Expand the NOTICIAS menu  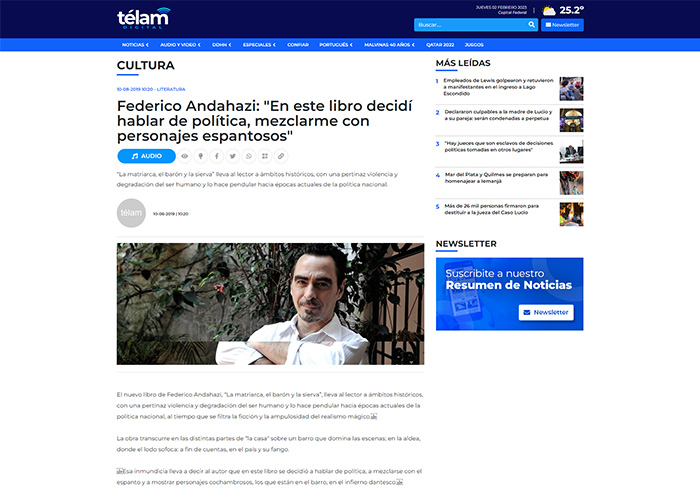pyautogui.click(x=135, y=45)
